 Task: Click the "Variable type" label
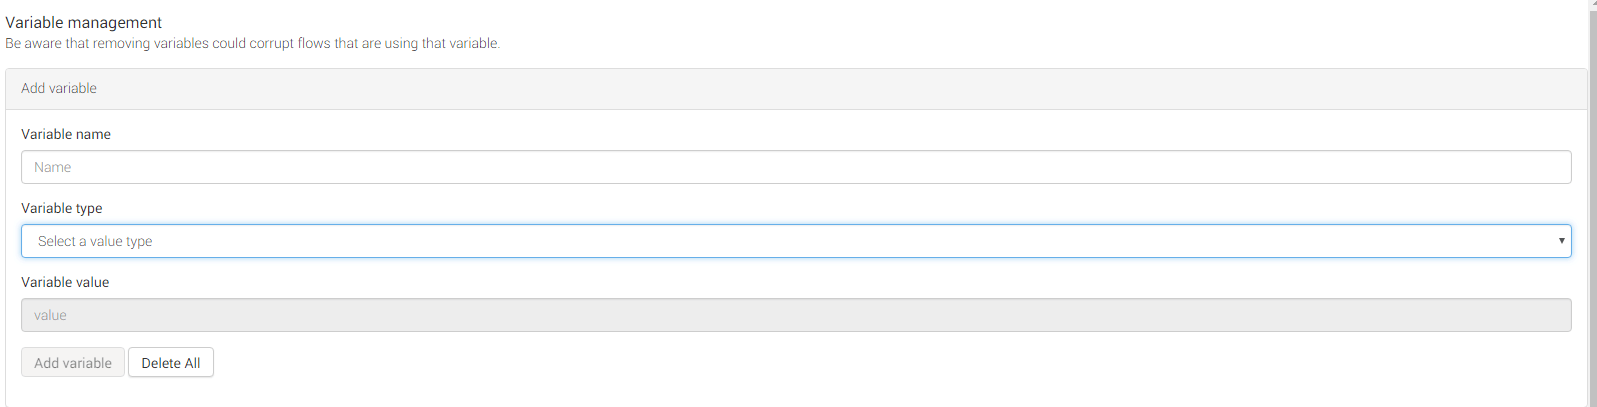(x=62, y=208)
